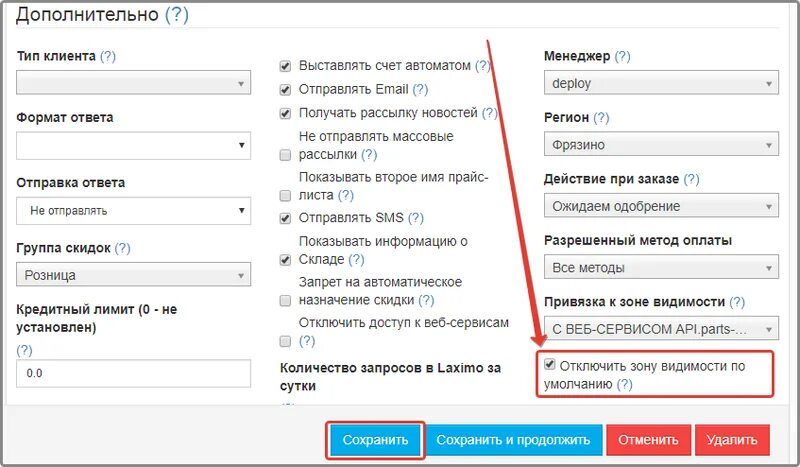
Task: Open help icon for Отправлять Email
Action: click(420, 89)
